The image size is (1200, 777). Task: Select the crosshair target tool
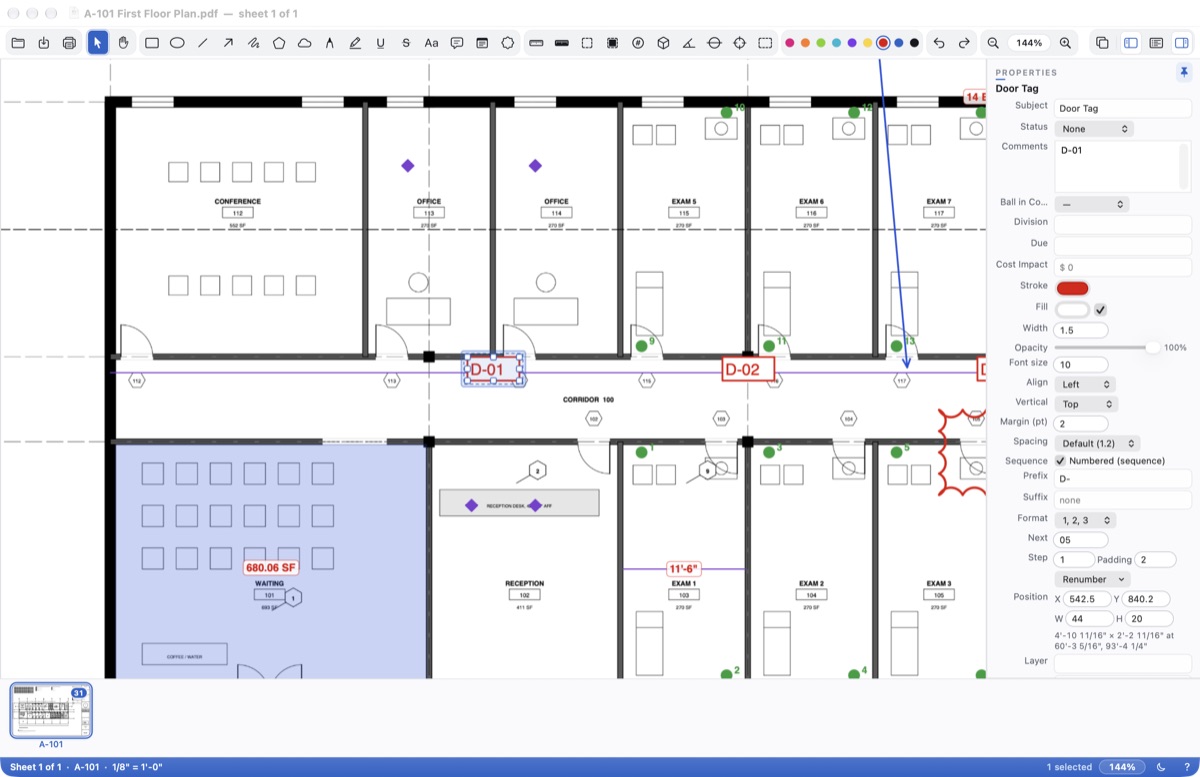[x=739, y=43]
